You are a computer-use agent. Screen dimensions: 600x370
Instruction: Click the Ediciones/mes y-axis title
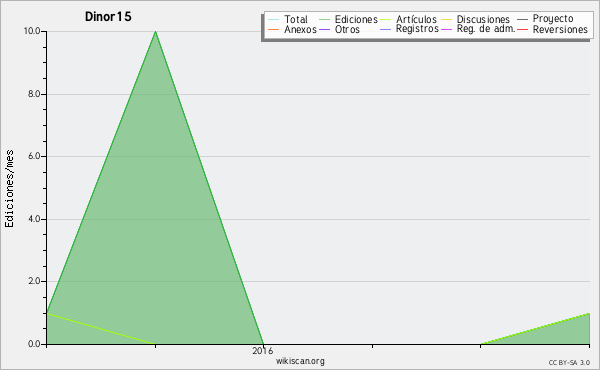9,189
